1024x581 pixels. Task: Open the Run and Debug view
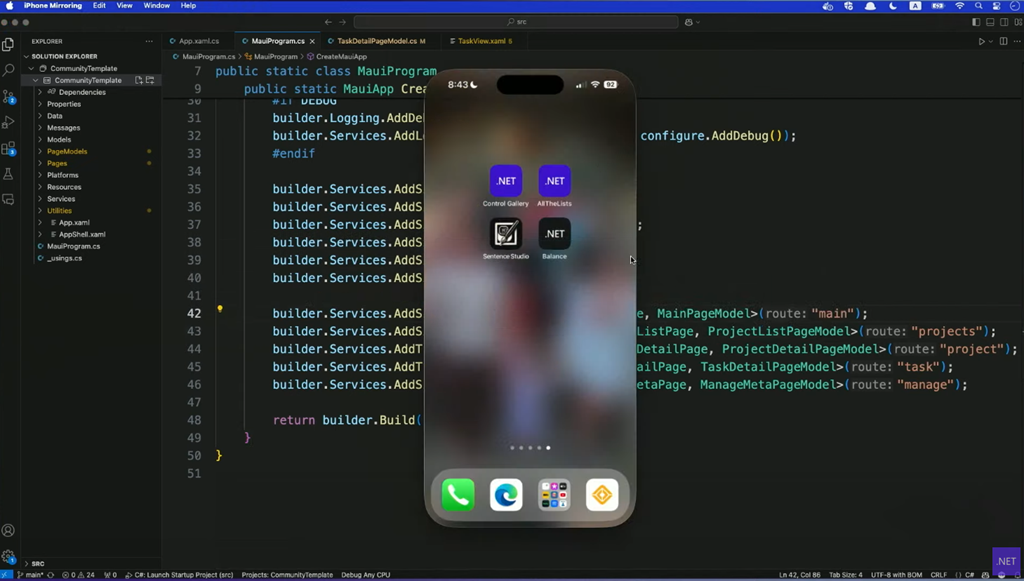pos(9,123)
